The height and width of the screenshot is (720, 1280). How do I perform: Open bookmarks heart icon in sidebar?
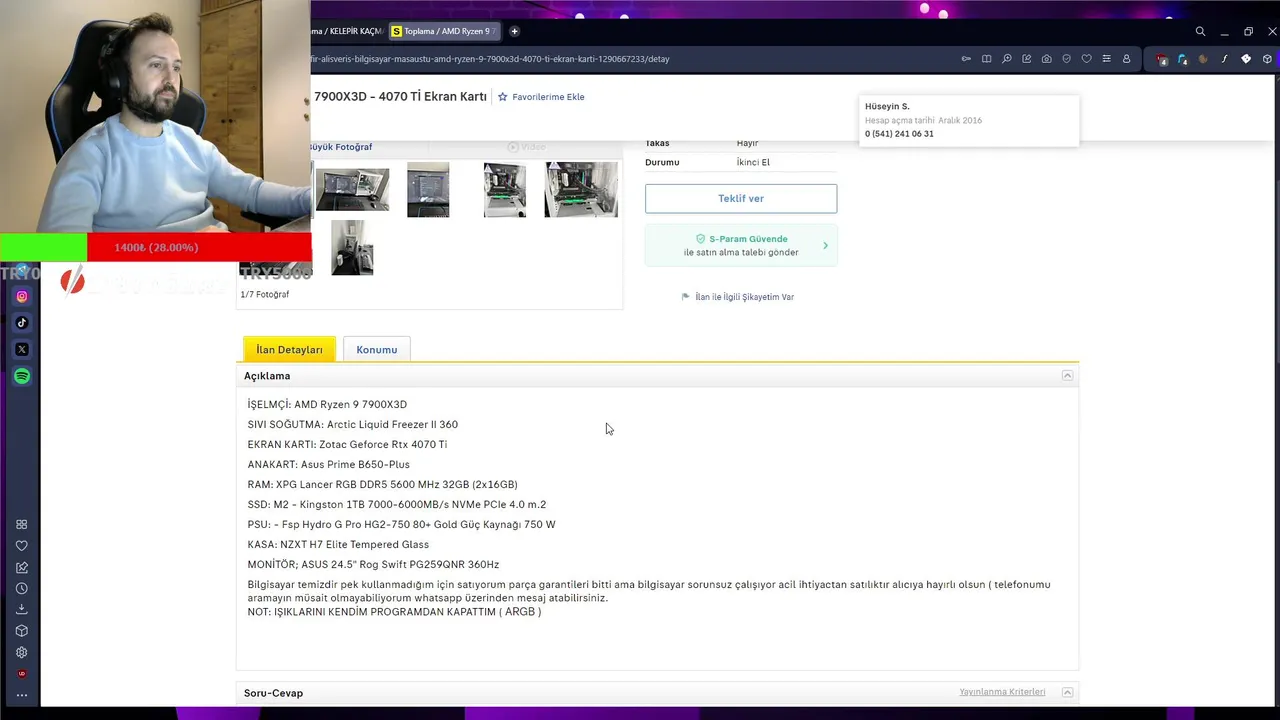point(22,546)
